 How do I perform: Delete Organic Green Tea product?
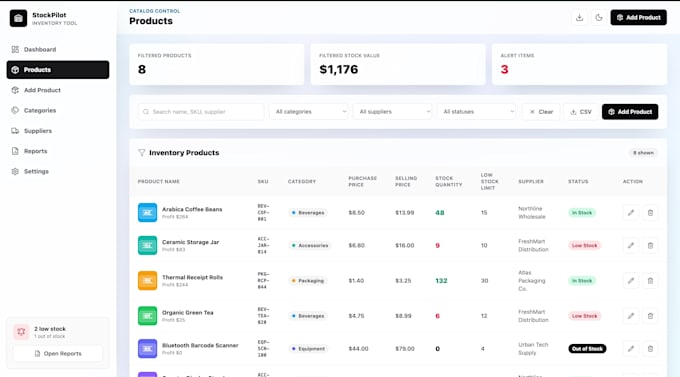coord(650,316)
